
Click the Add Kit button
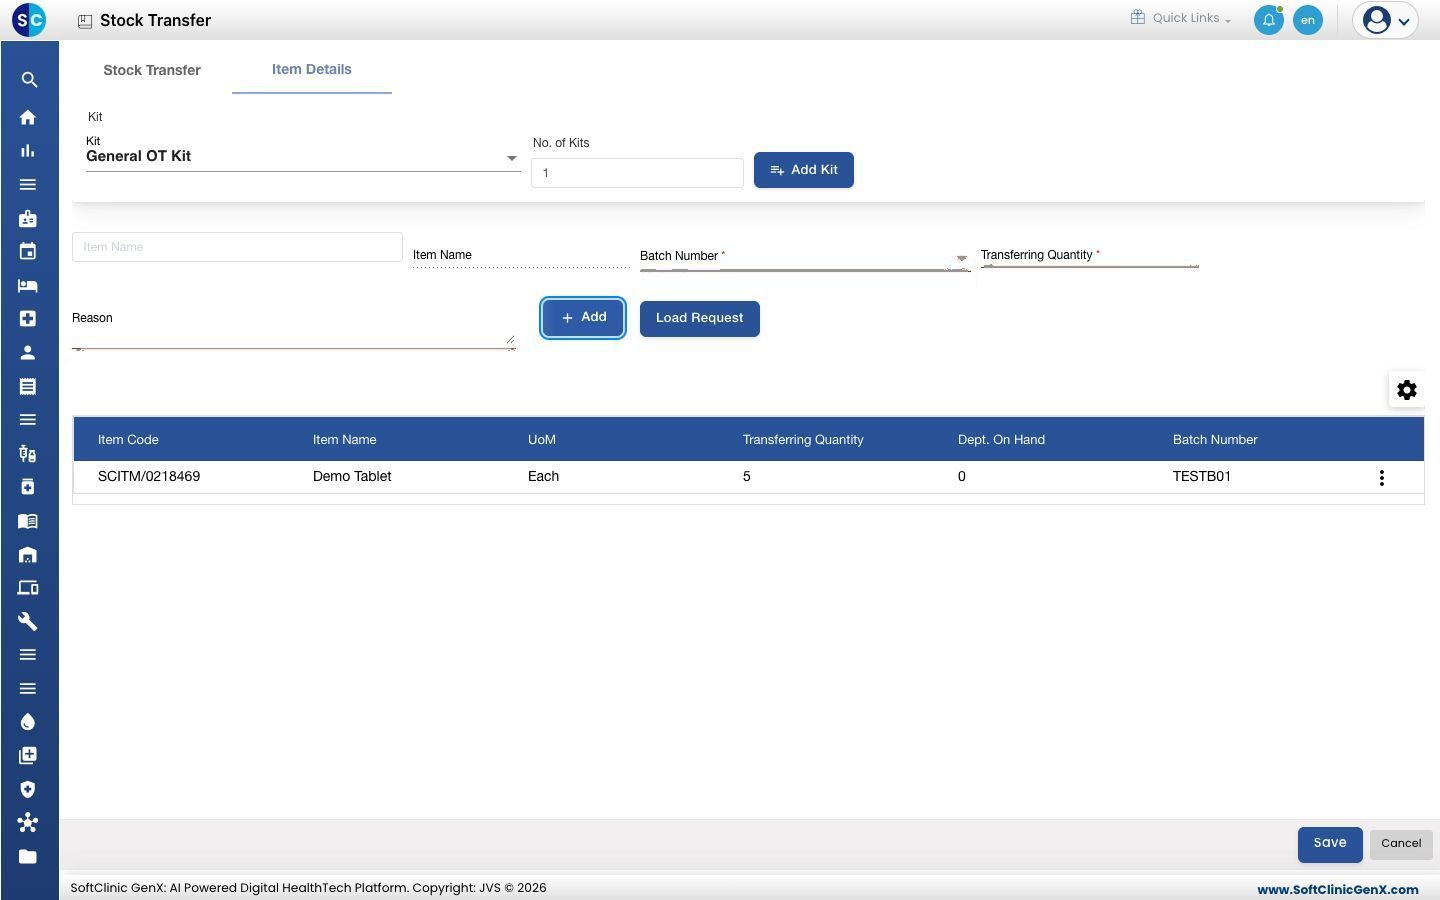click(x=804, y=170)
